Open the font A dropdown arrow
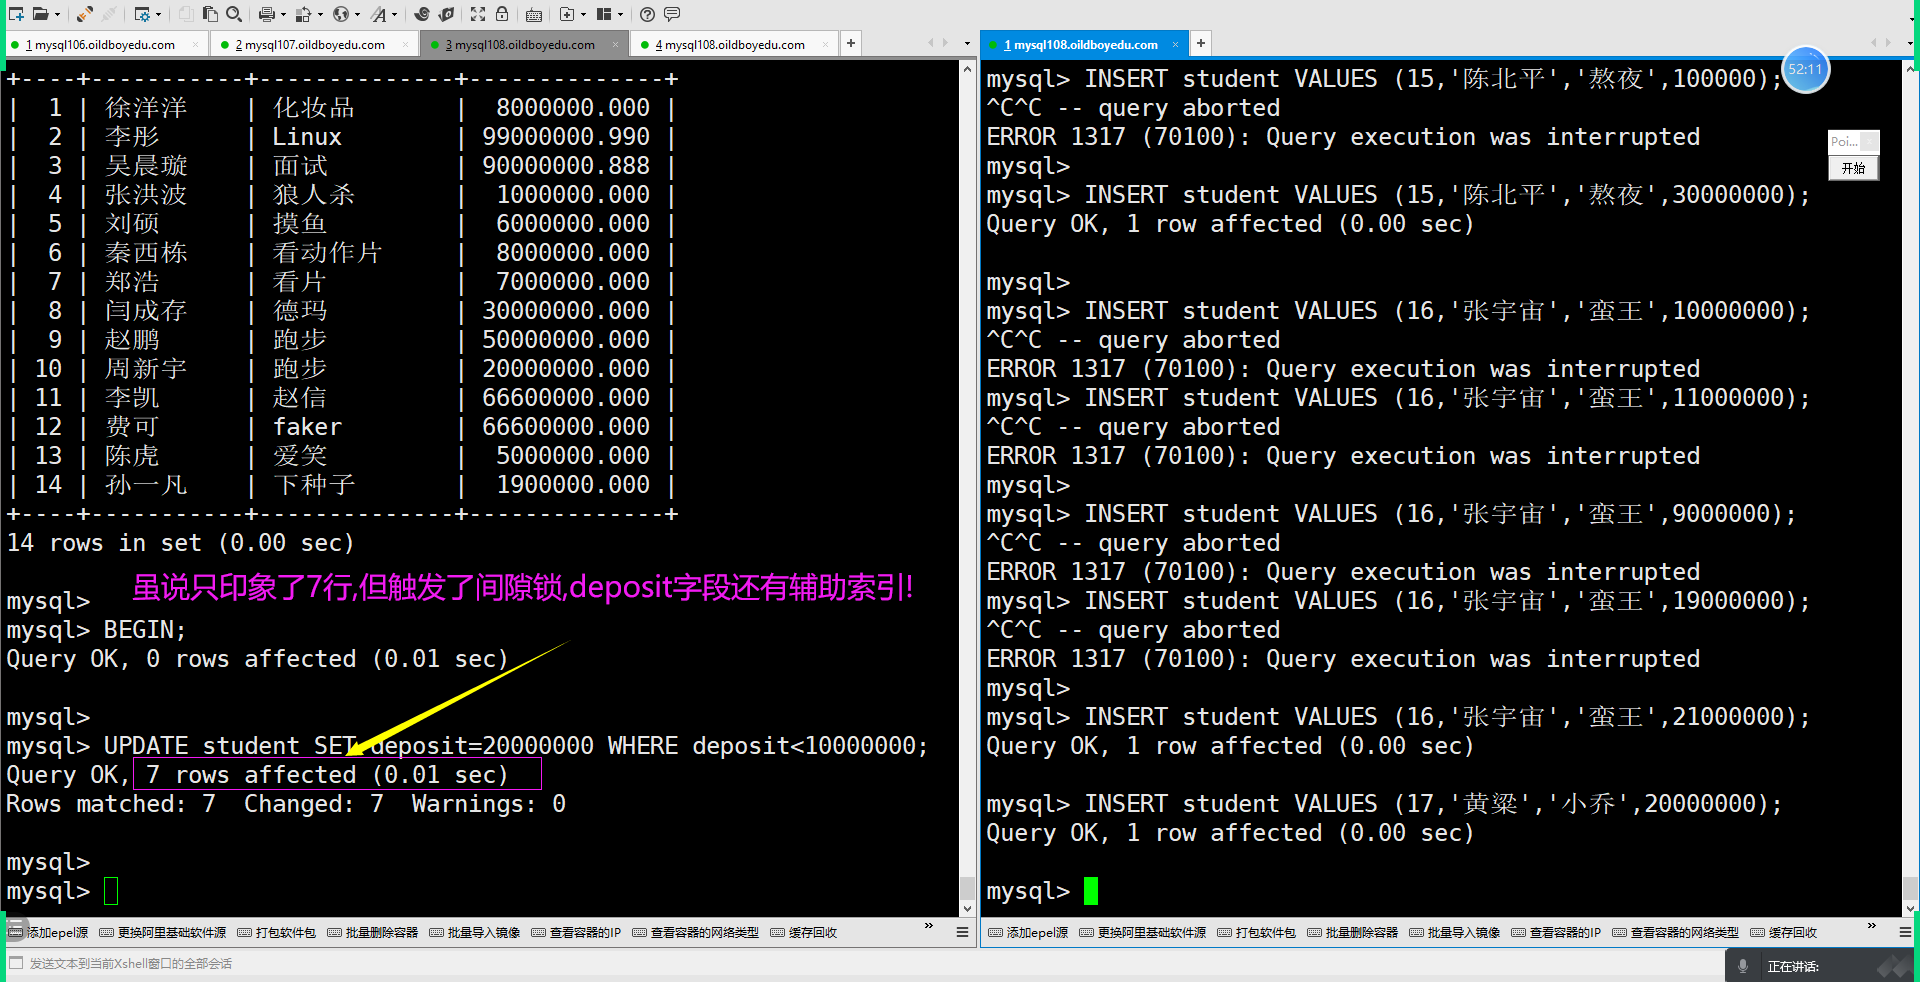 (x=395, y=14)
